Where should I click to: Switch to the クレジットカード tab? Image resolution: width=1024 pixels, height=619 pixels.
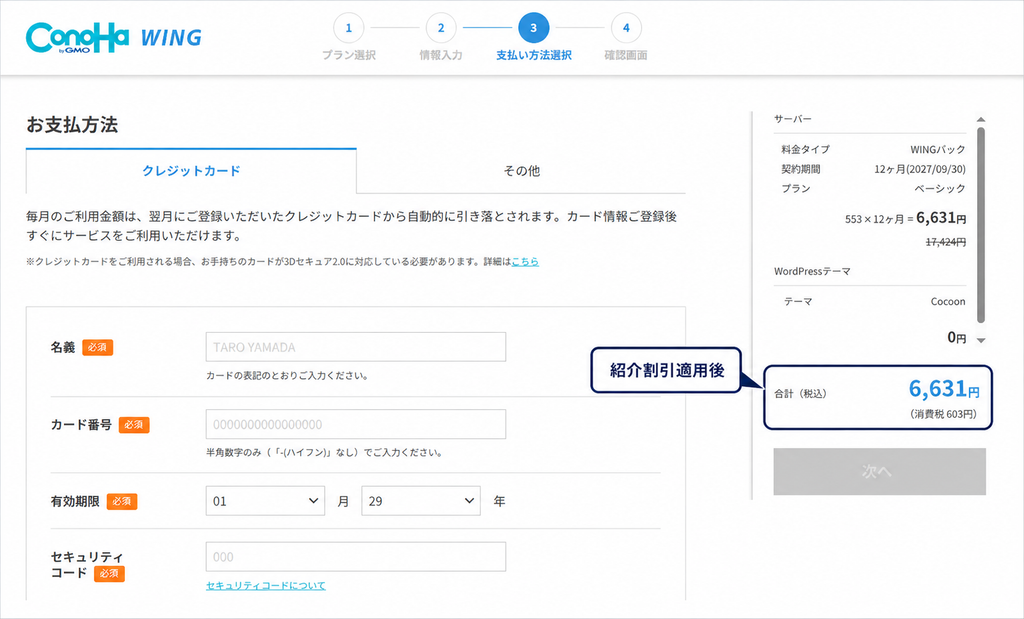pos(191,171)
